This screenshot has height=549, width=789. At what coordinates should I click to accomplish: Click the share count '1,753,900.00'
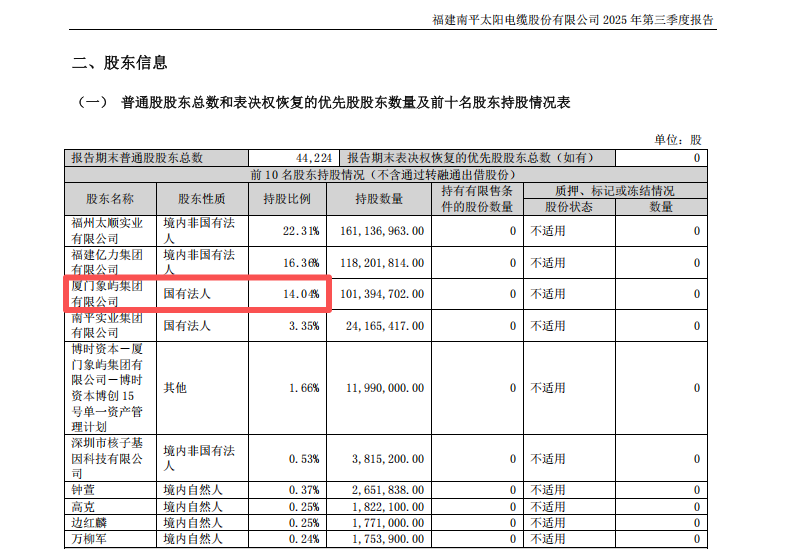388,539
